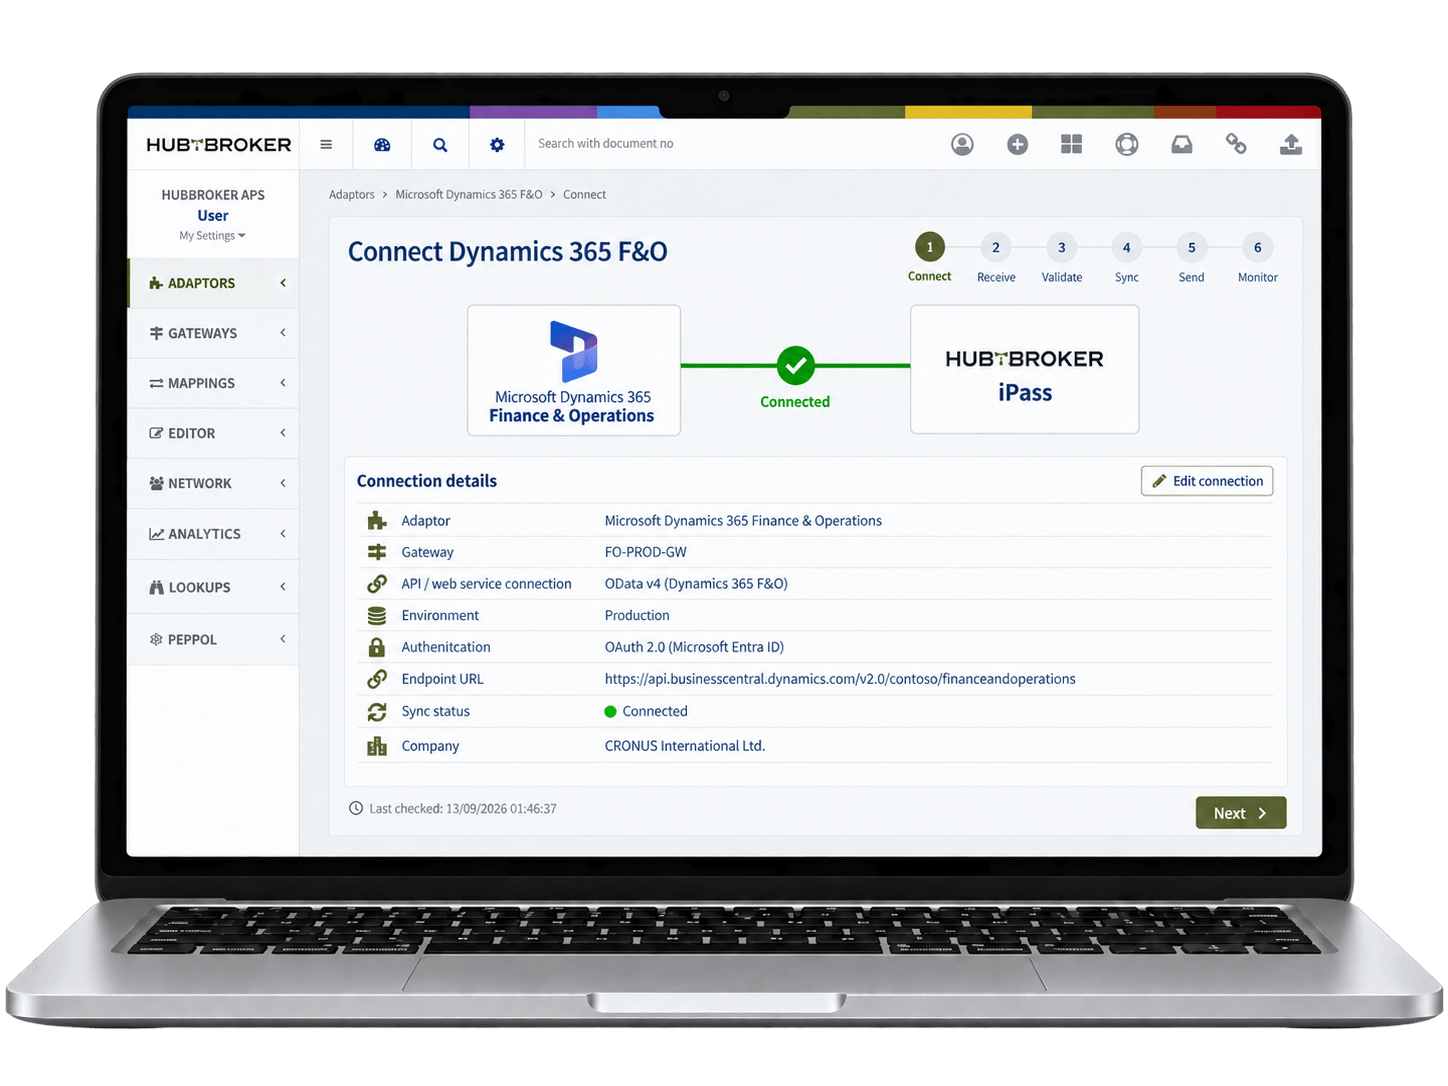Click the Authentication lock icon
Viewport: 1448px width, 1086px height.
377,647
